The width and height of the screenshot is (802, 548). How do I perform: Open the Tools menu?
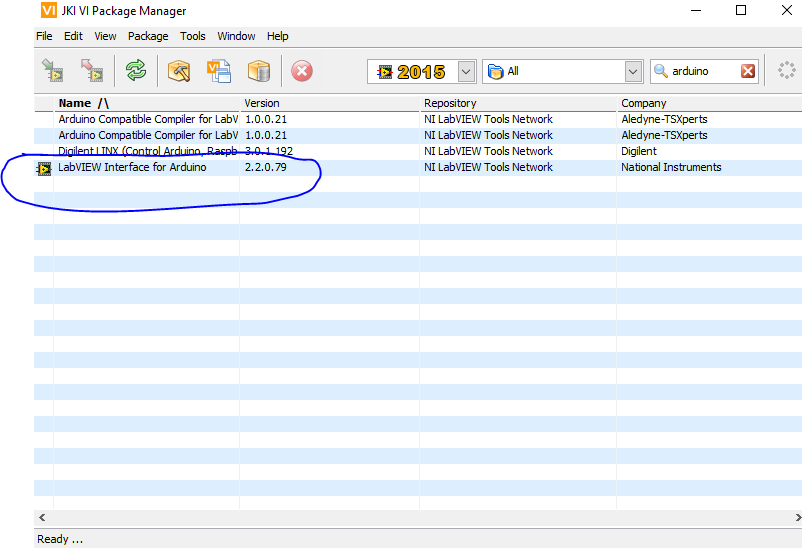coord(192,36)
